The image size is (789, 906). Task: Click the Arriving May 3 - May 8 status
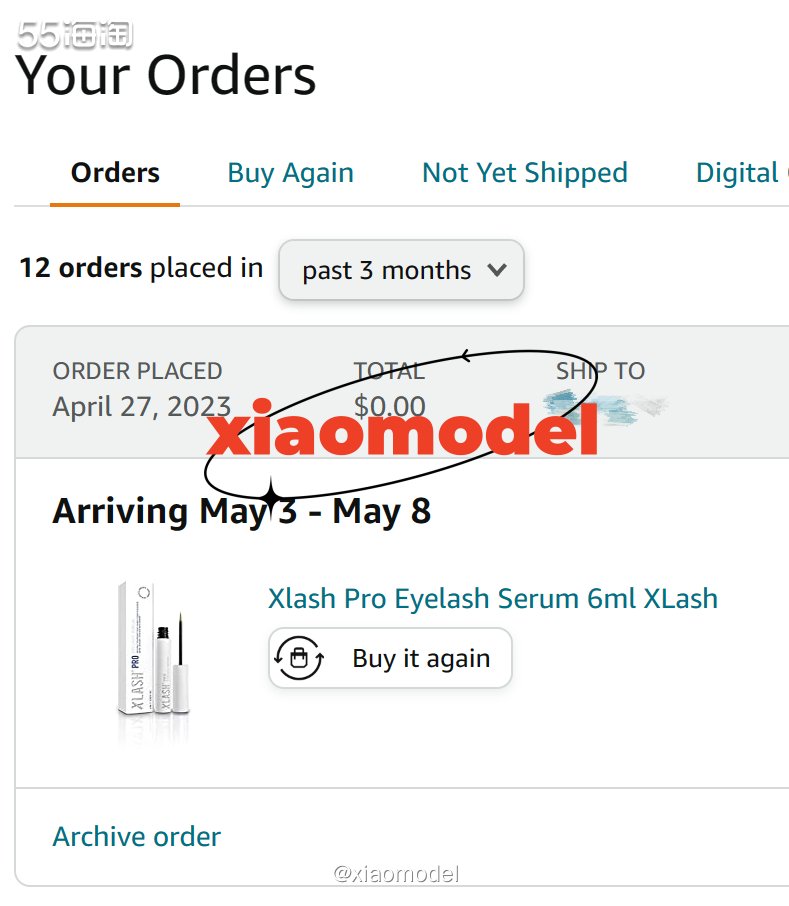[241, 511]
